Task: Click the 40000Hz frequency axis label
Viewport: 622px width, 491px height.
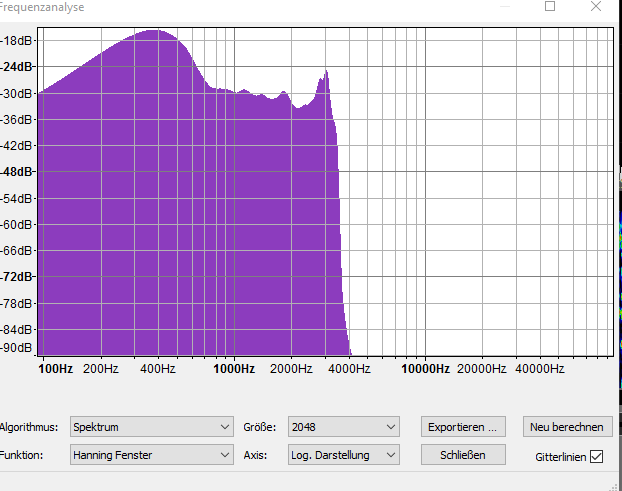Action: pyautogui.click(x=539, y=369)
